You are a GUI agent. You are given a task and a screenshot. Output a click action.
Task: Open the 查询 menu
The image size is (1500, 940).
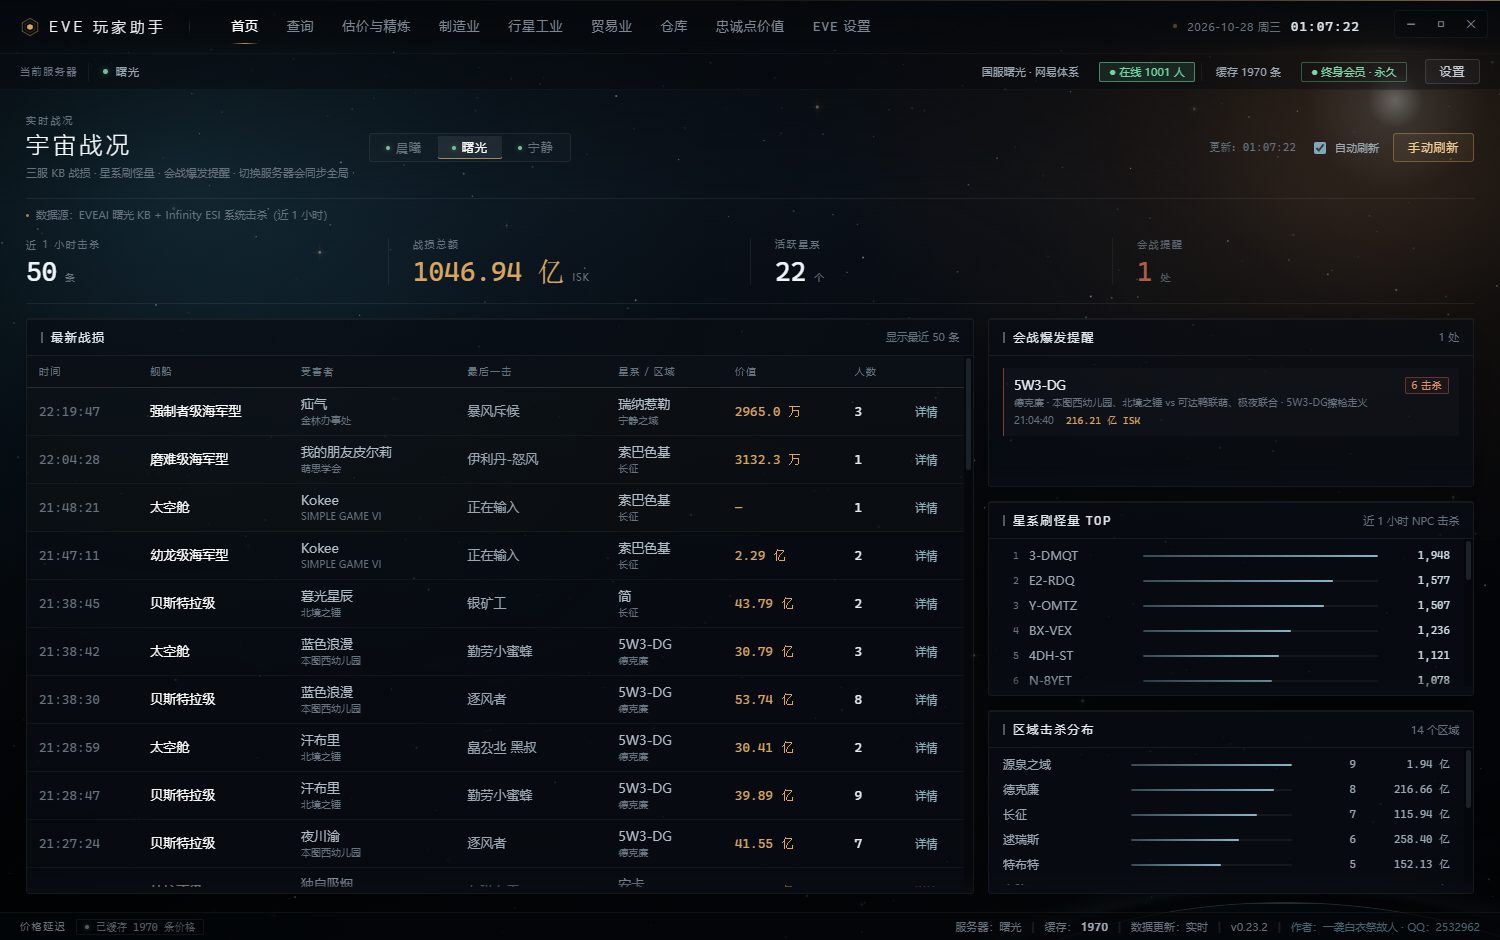300,27
